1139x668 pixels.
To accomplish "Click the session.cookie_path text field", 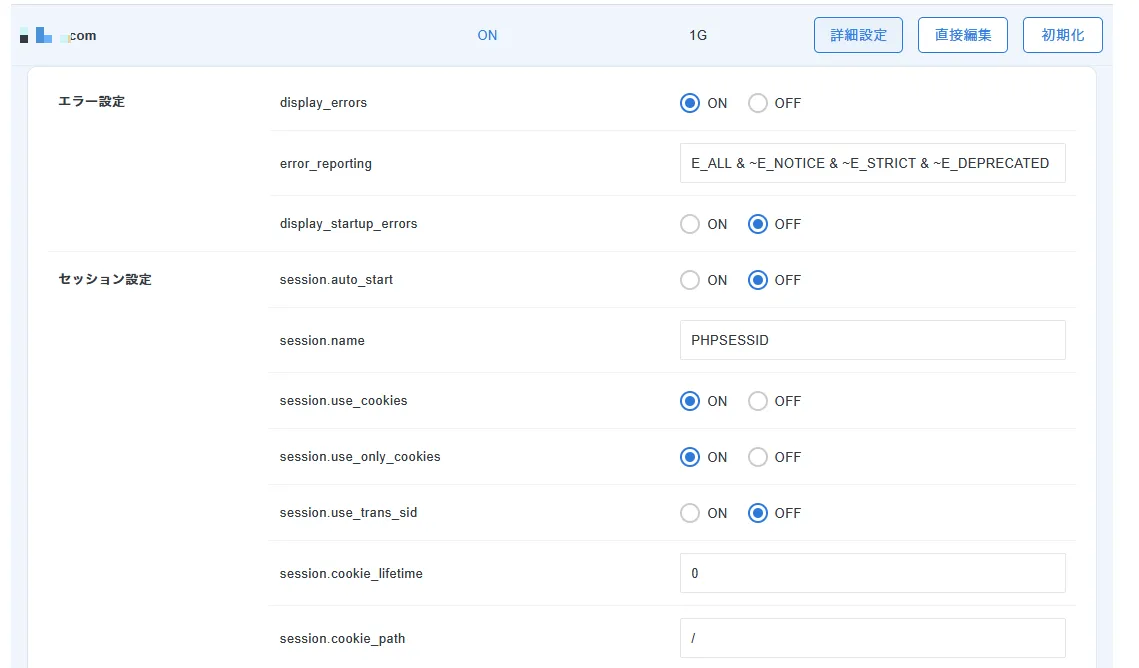I will click(x=872, y=638).
